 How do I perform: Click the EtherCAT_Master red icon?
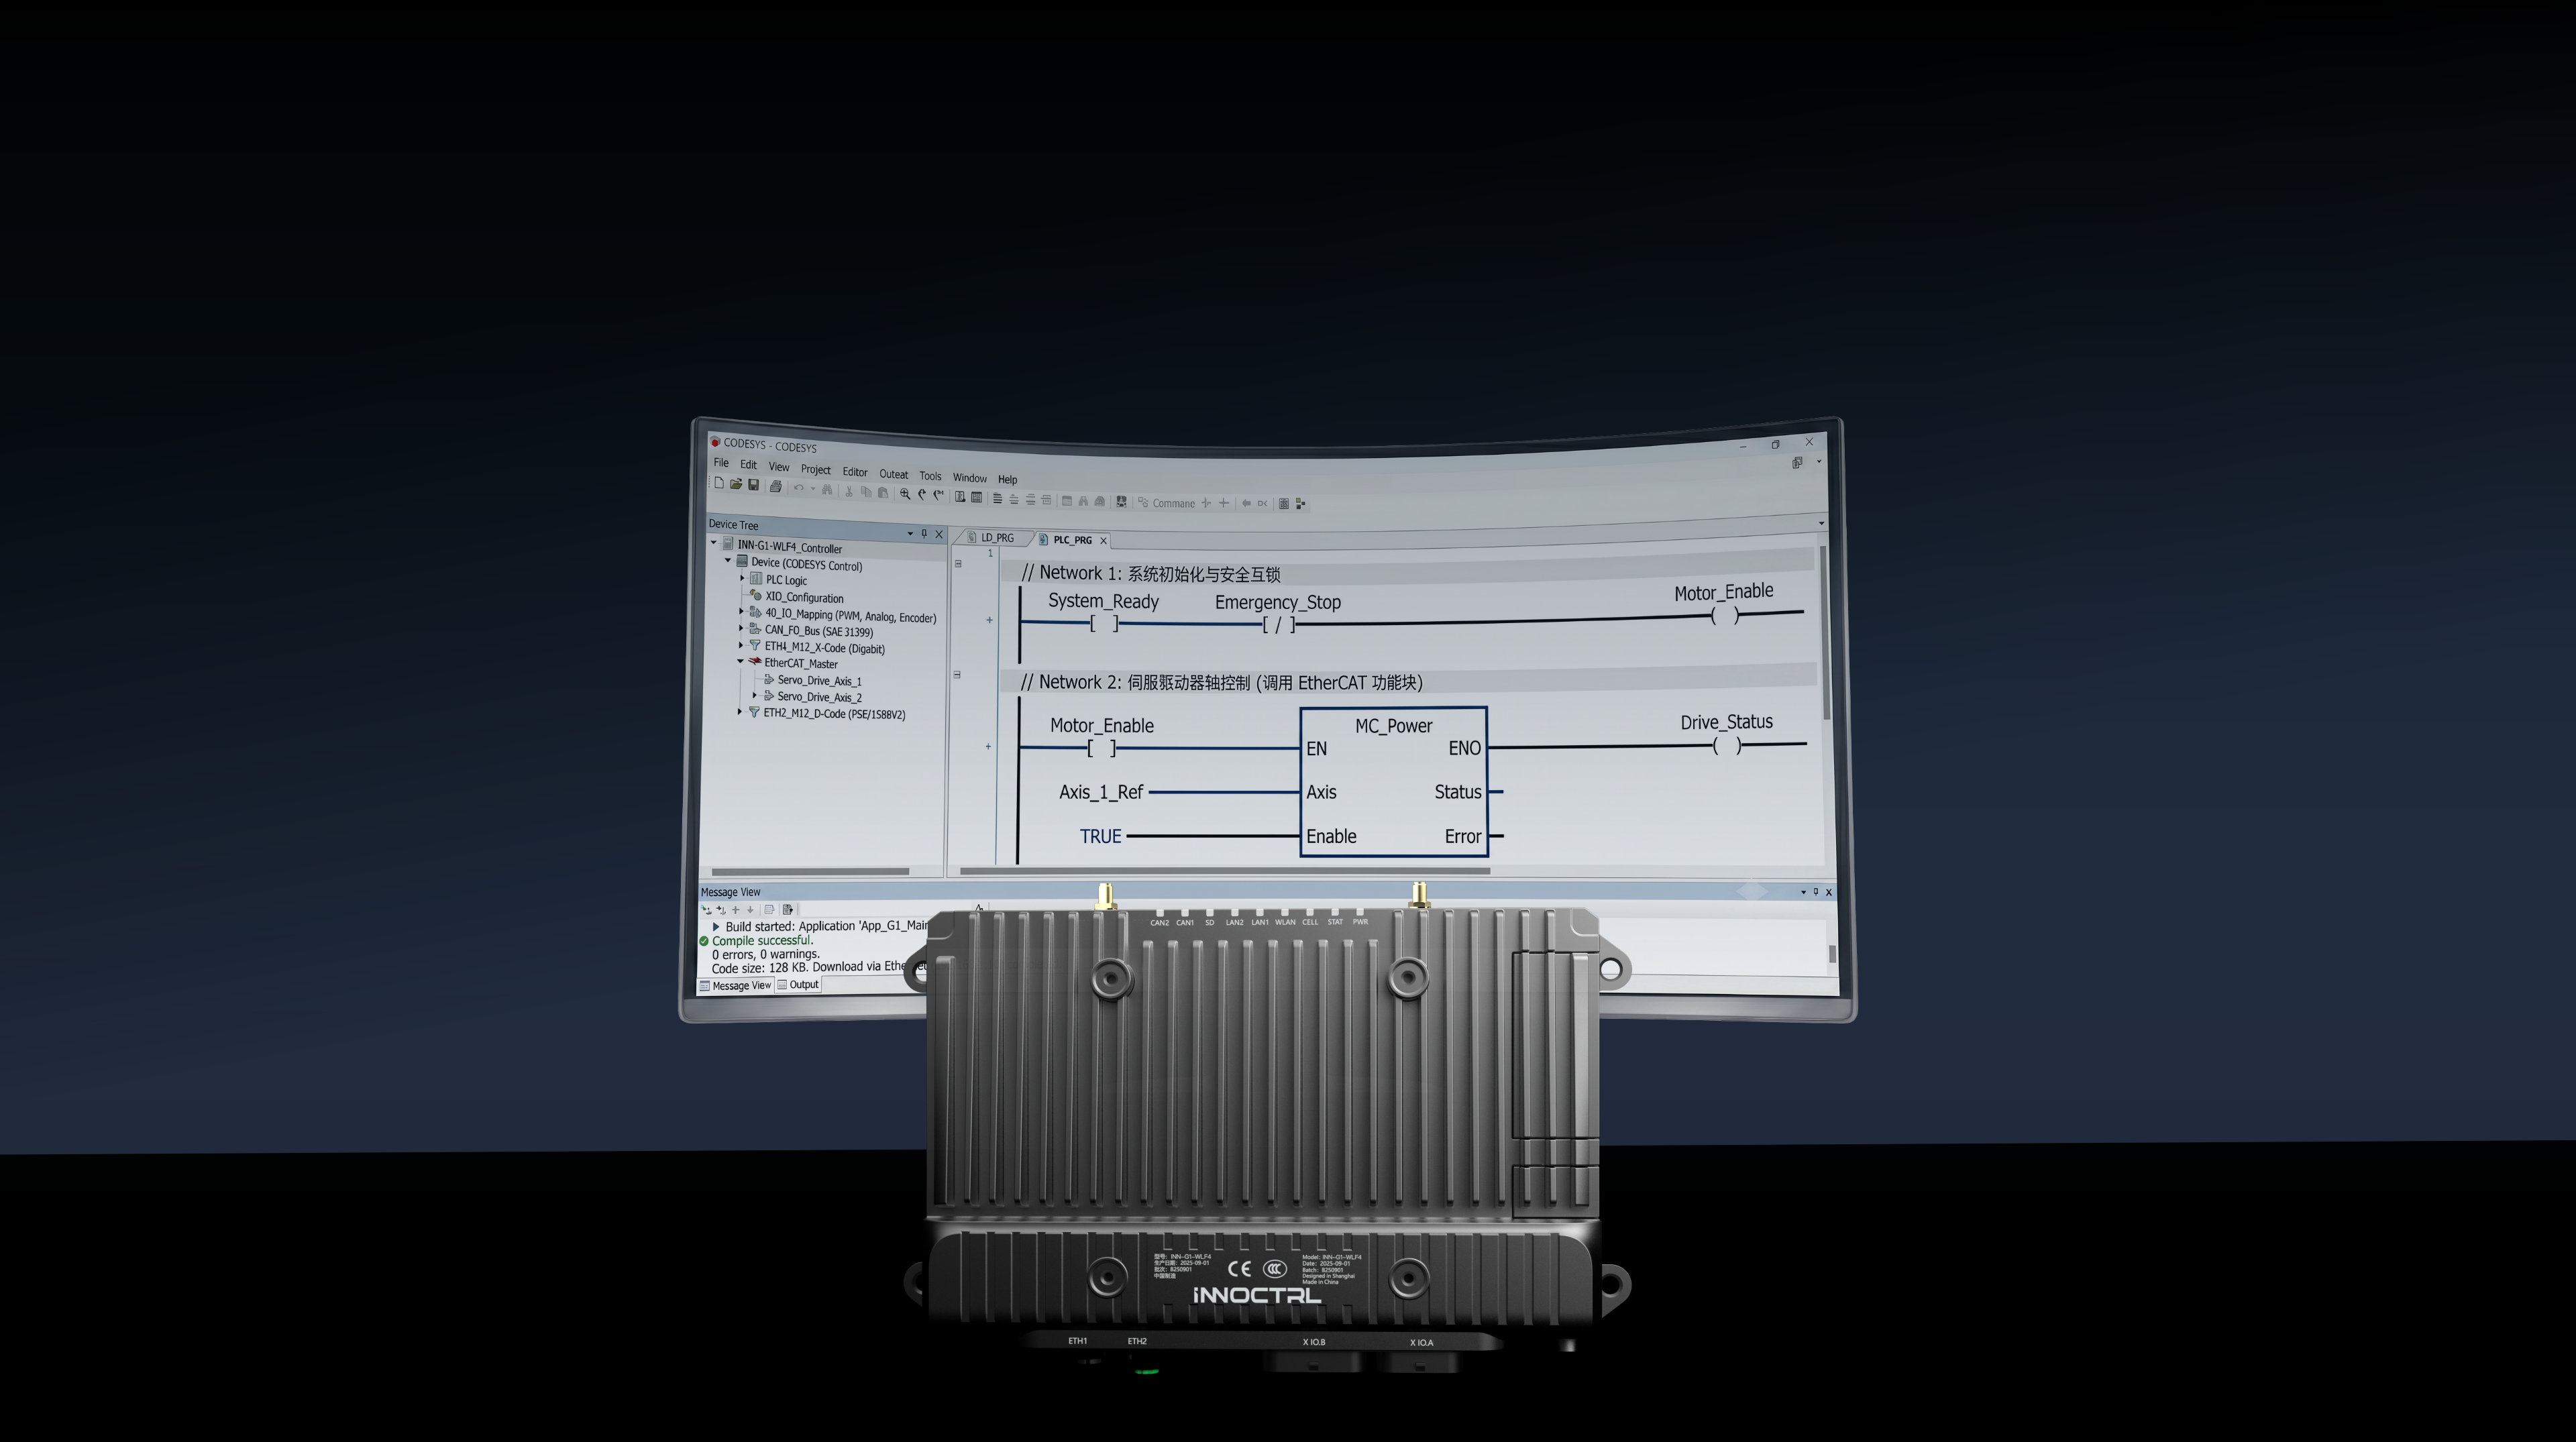(x=755, y=662)
